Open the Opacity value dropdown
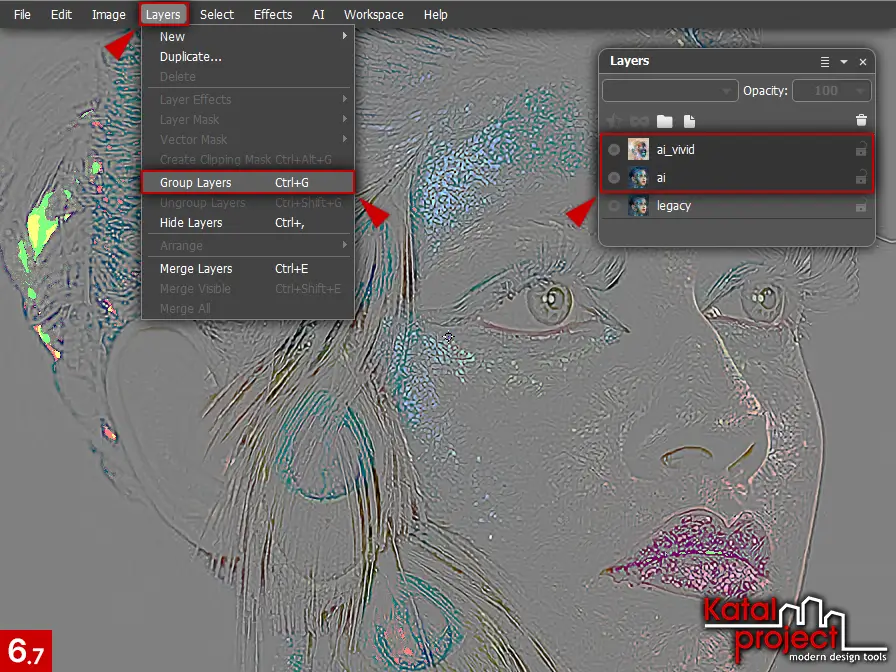 832,91
